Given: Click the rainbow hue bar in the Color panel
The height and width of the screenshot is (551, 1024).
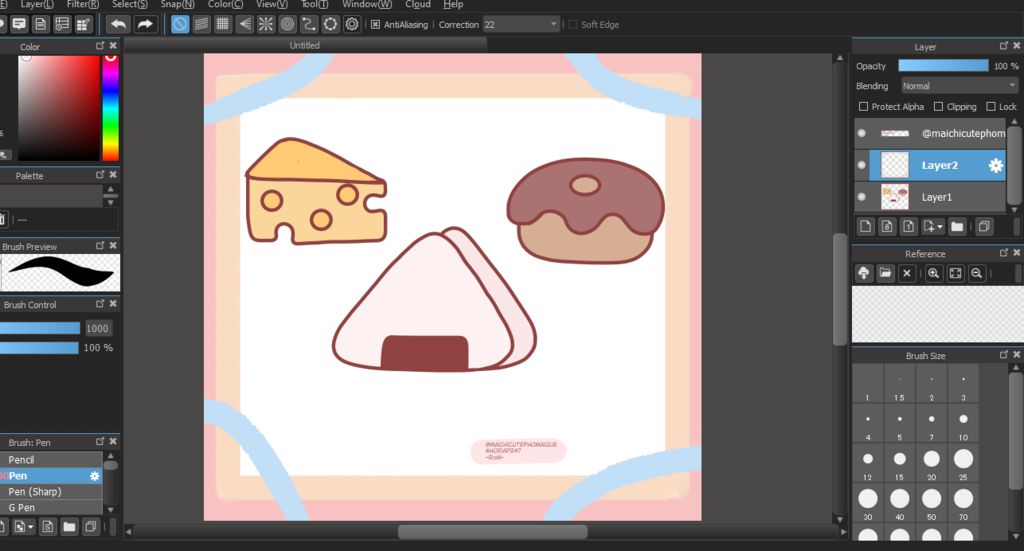Looking at the screenshot, I should [x=110, y=108].
